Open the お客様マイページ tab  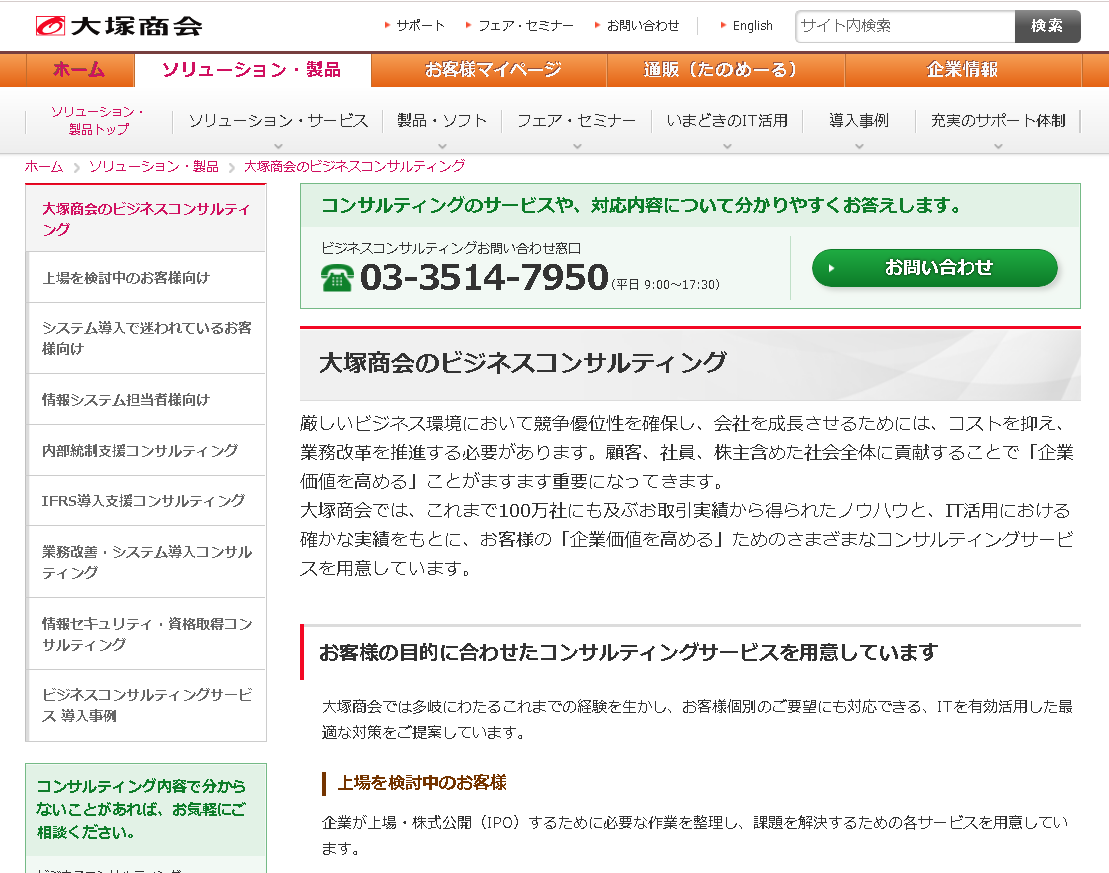[x=493, y=70]
